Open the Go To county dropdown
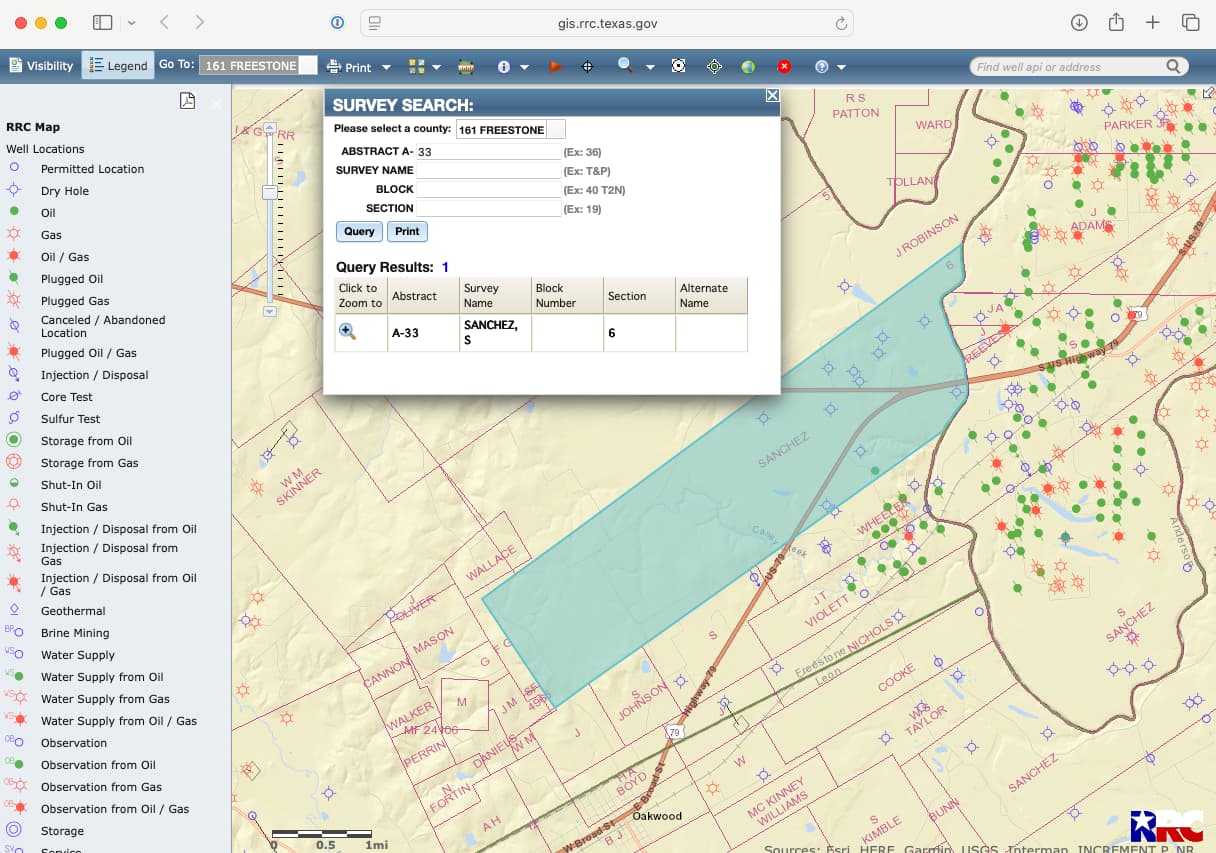Viewport: 1216px width, 853px height. tap(308, 66)
